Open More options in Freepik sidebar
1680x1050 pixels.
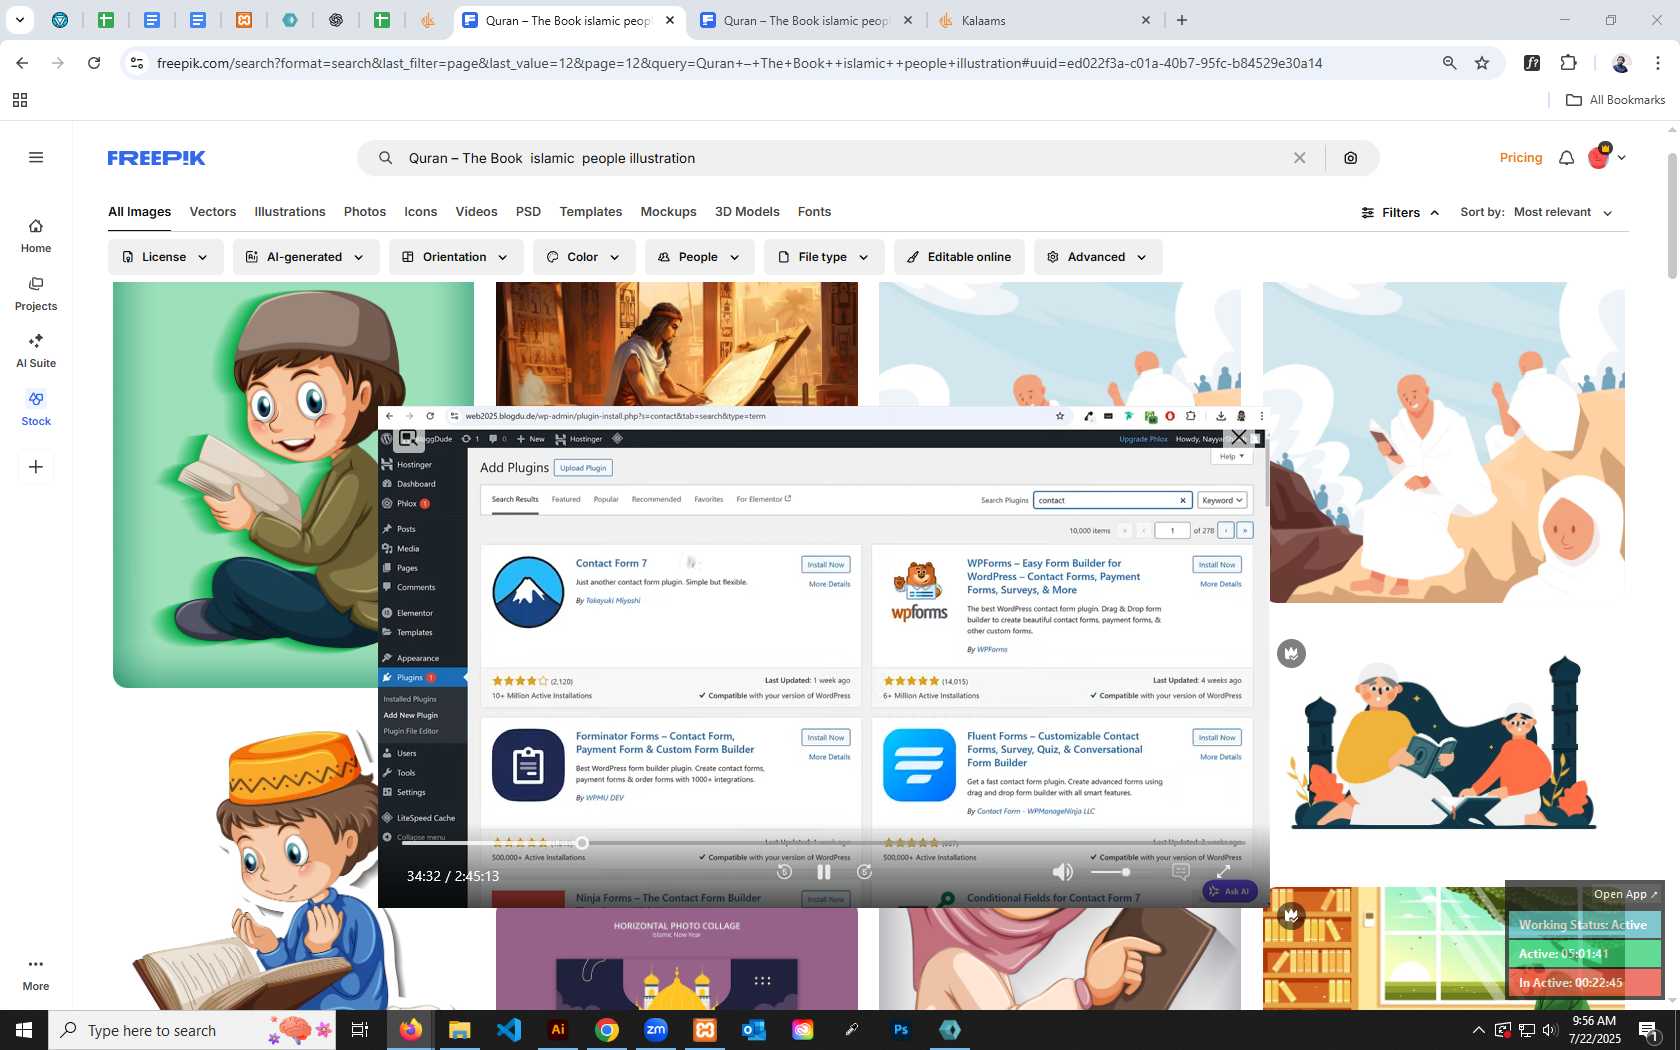pos(36,974)
